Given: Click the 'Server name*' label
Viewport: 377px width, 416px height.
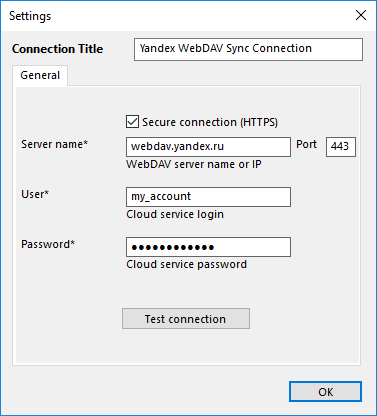Looking at the screenshot, I should 54,144.
